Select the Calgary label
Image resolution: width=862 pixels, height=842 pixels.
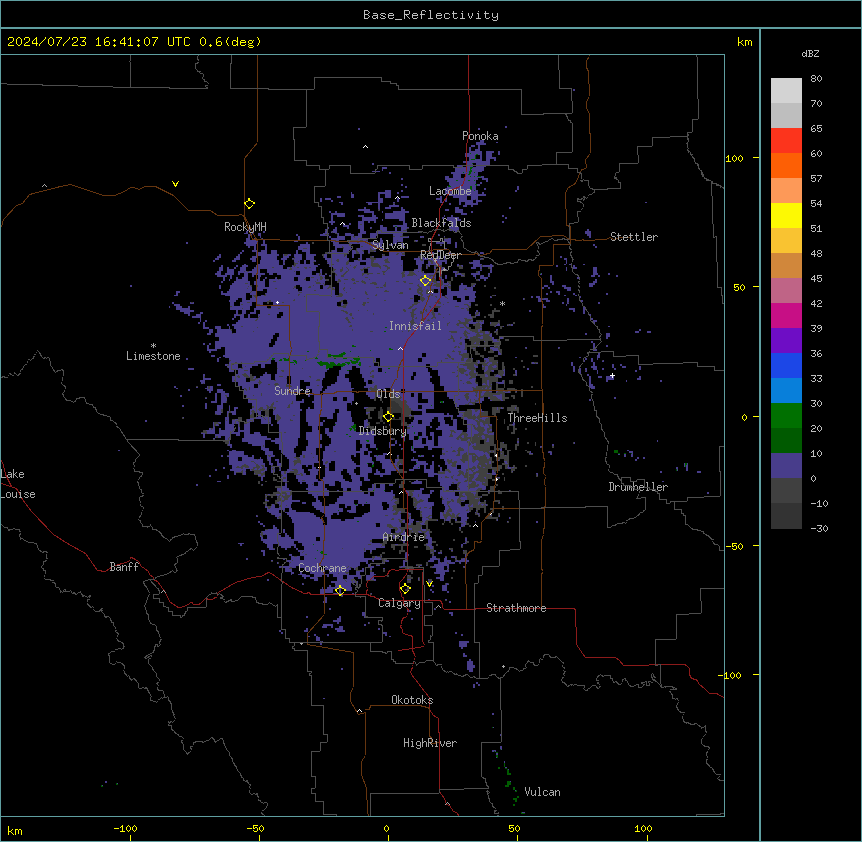(399, 603)
